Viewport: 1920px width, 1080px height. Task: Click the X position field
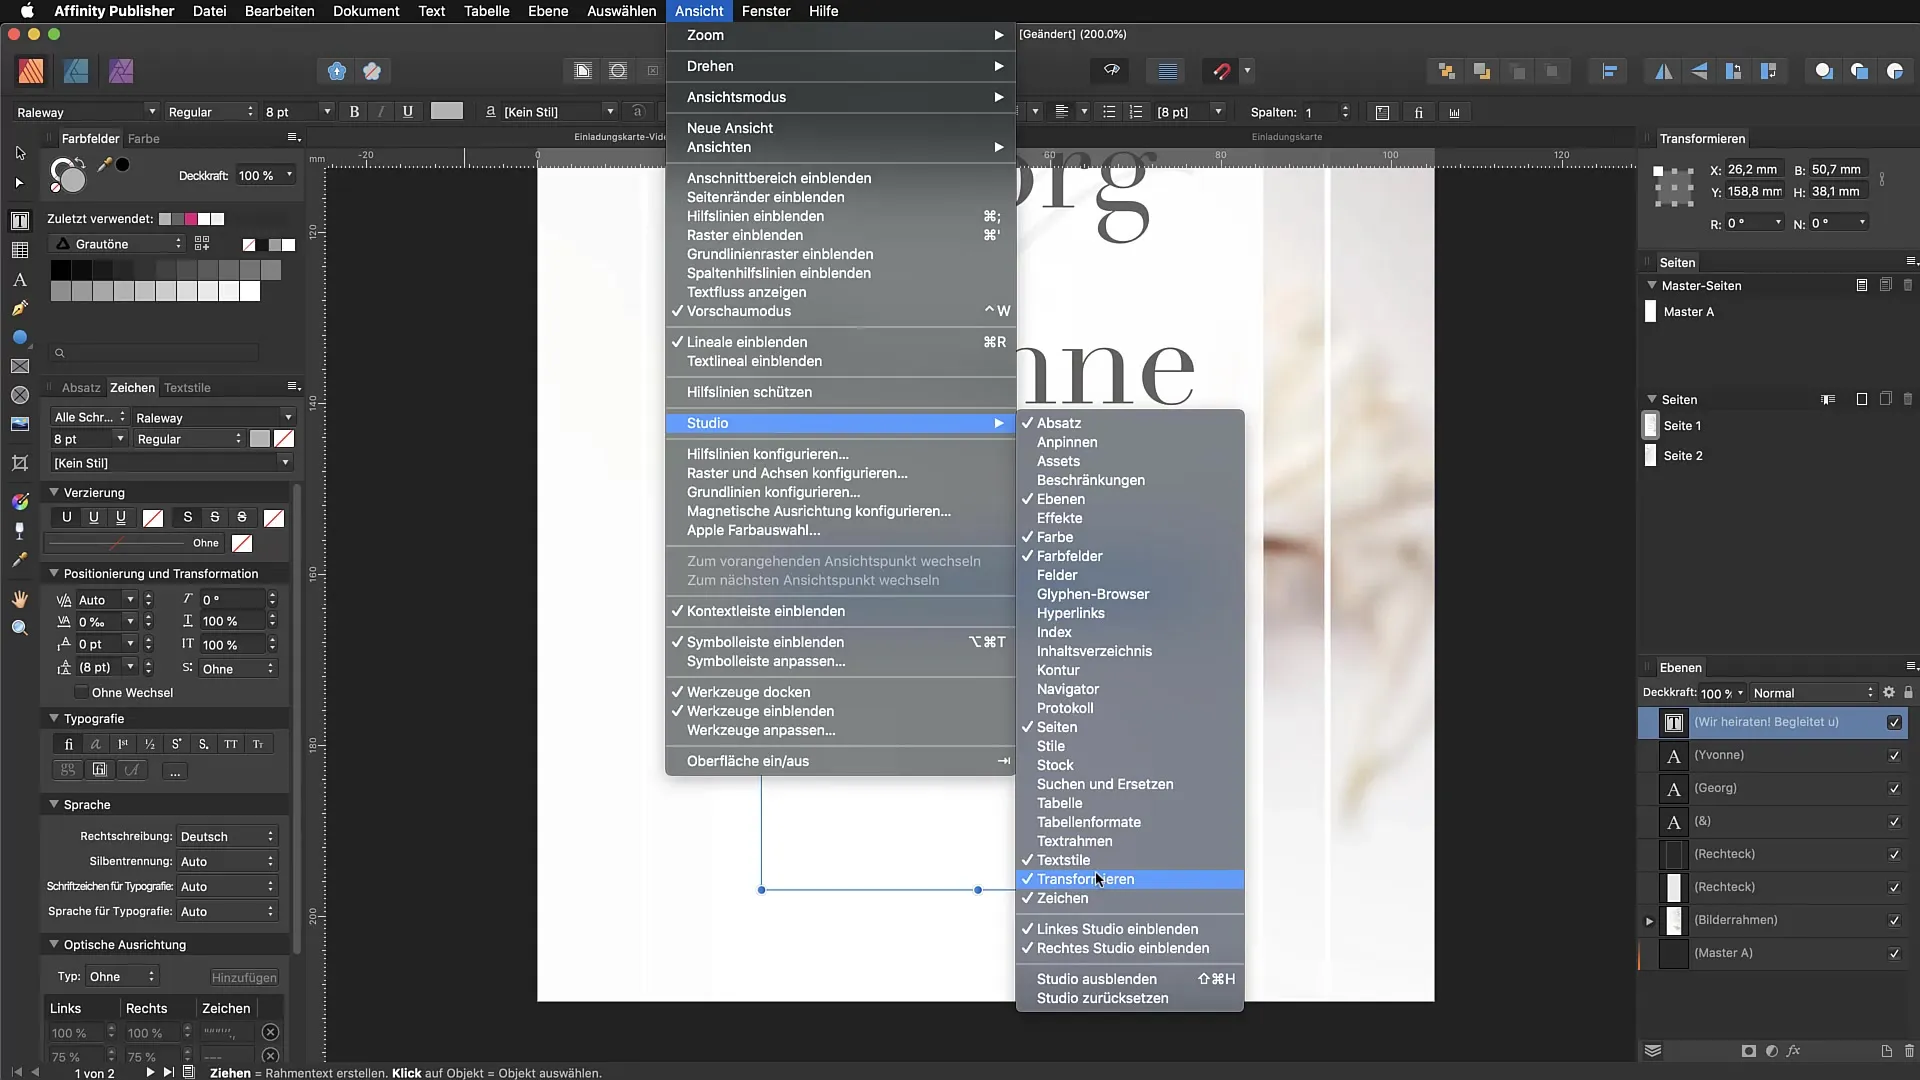[x=1754, y=169]
